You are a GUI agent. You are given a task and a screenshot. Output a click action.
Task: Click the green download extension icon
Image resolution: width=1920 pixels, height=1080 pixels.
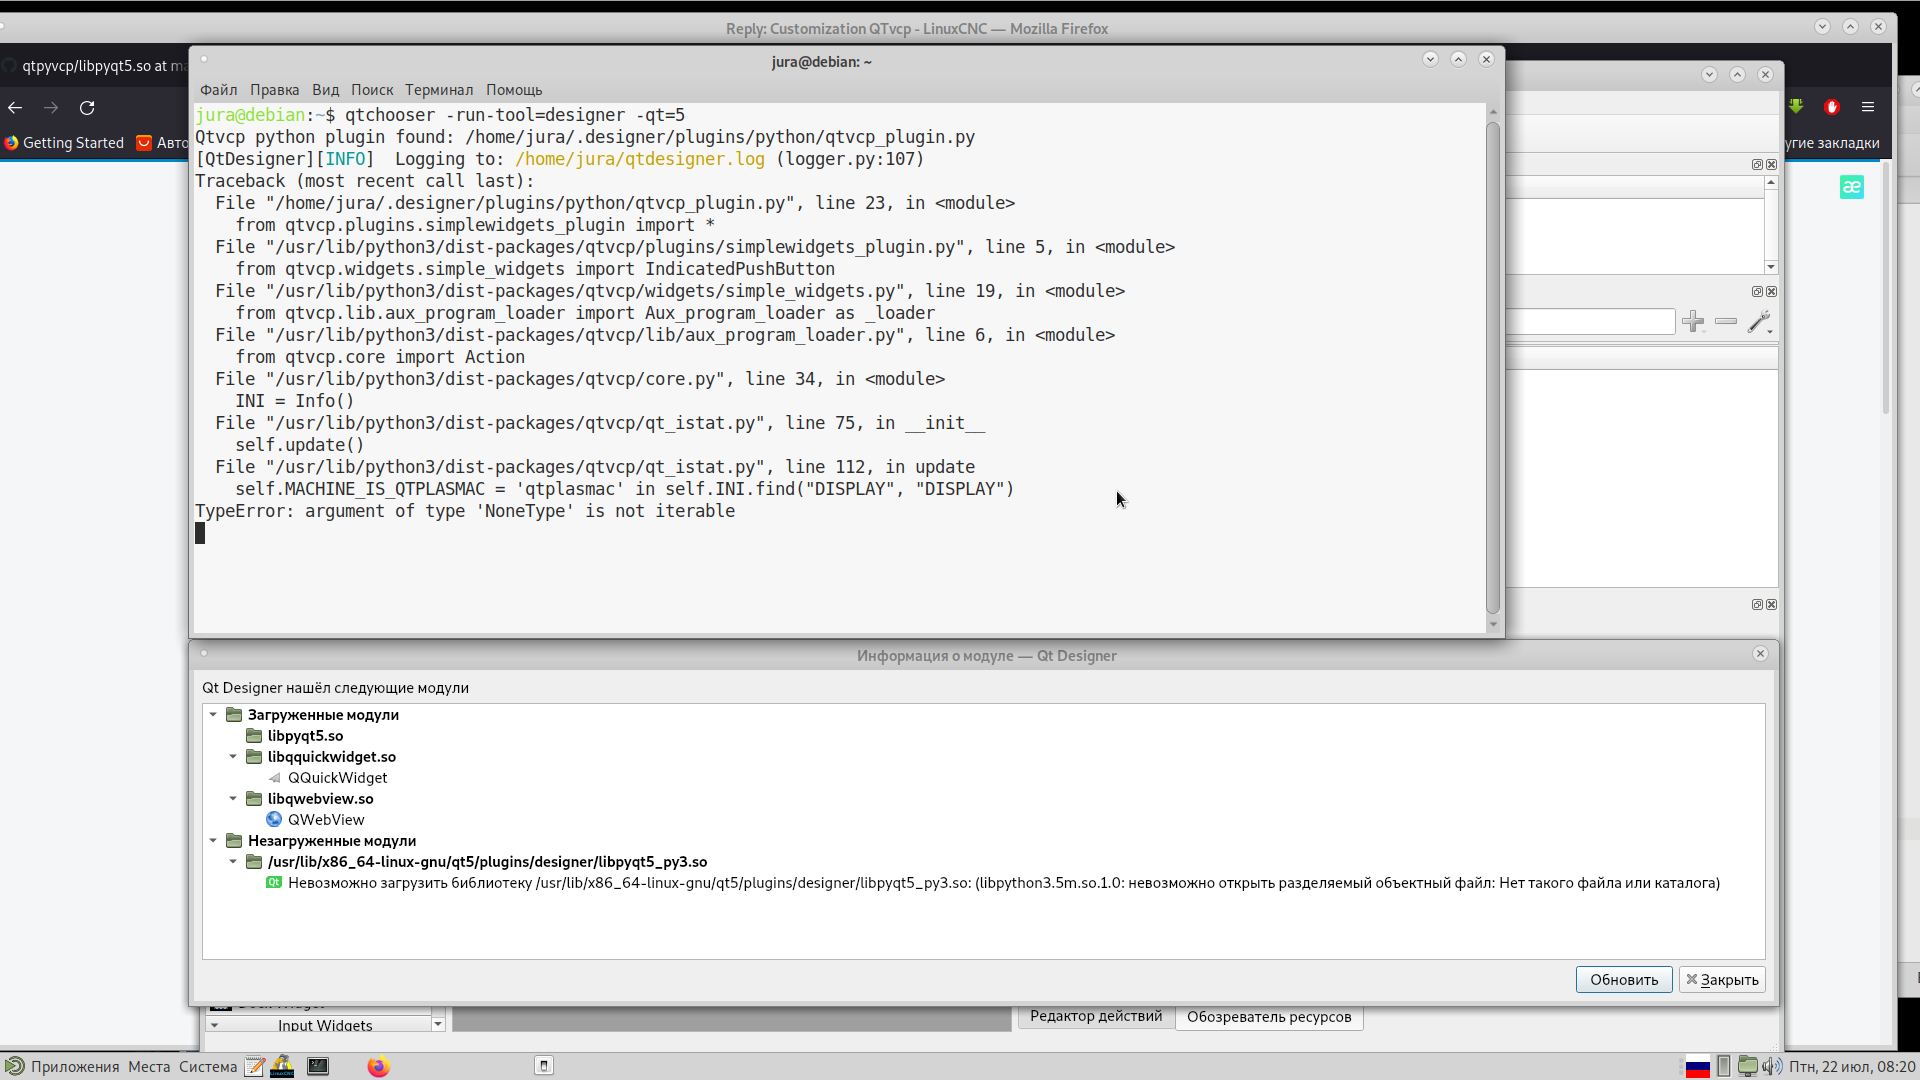[x=1796, y=107]
